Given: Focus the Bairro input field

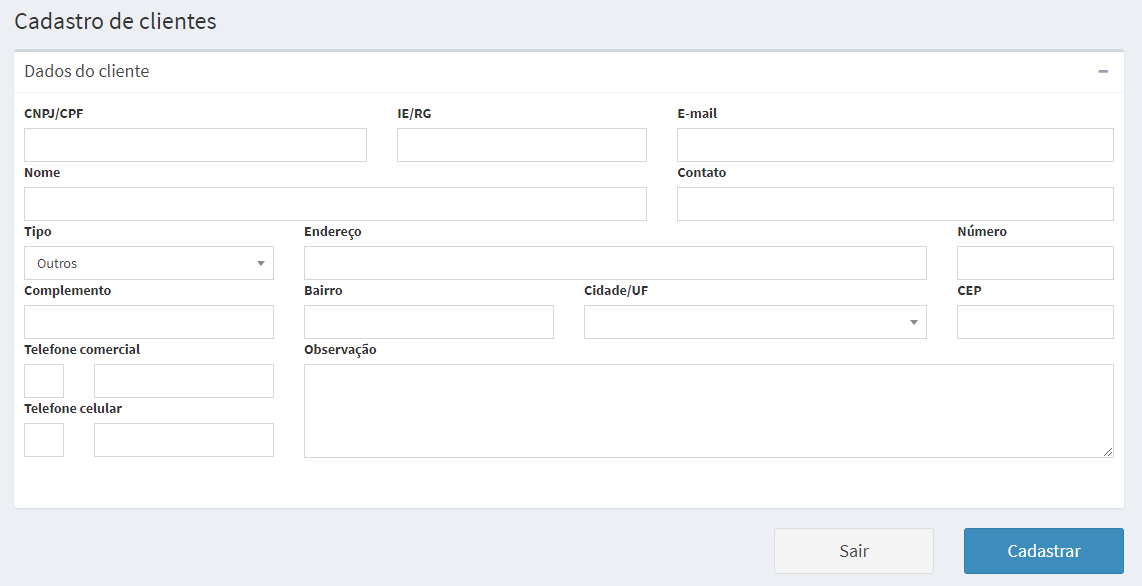Looking at the screenshot, I should pyautogui.click(x=429, y=322).
